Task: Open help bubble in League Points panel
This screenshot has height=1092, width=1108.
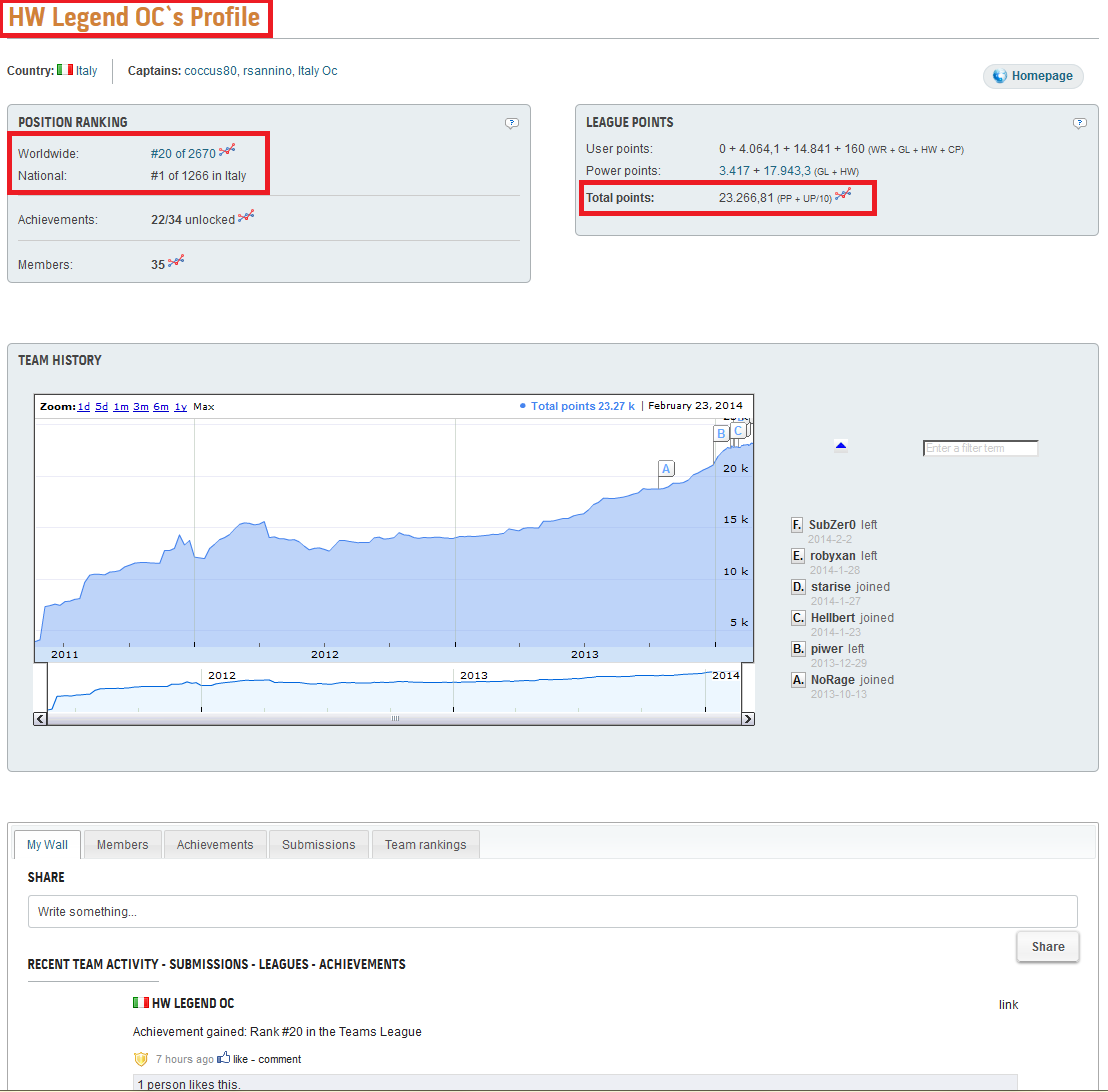Action: pyautogui.click(x=1079, y=123)
